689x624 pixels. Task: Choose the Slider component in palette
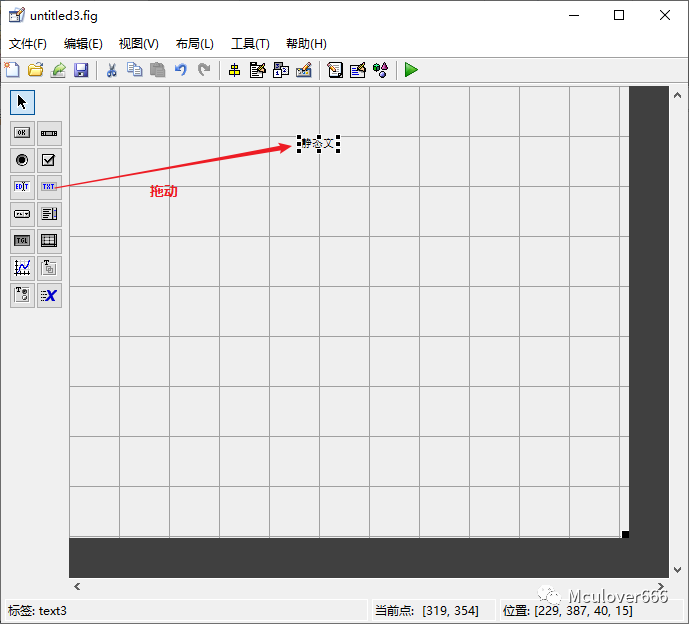click(x=49, y=133)
